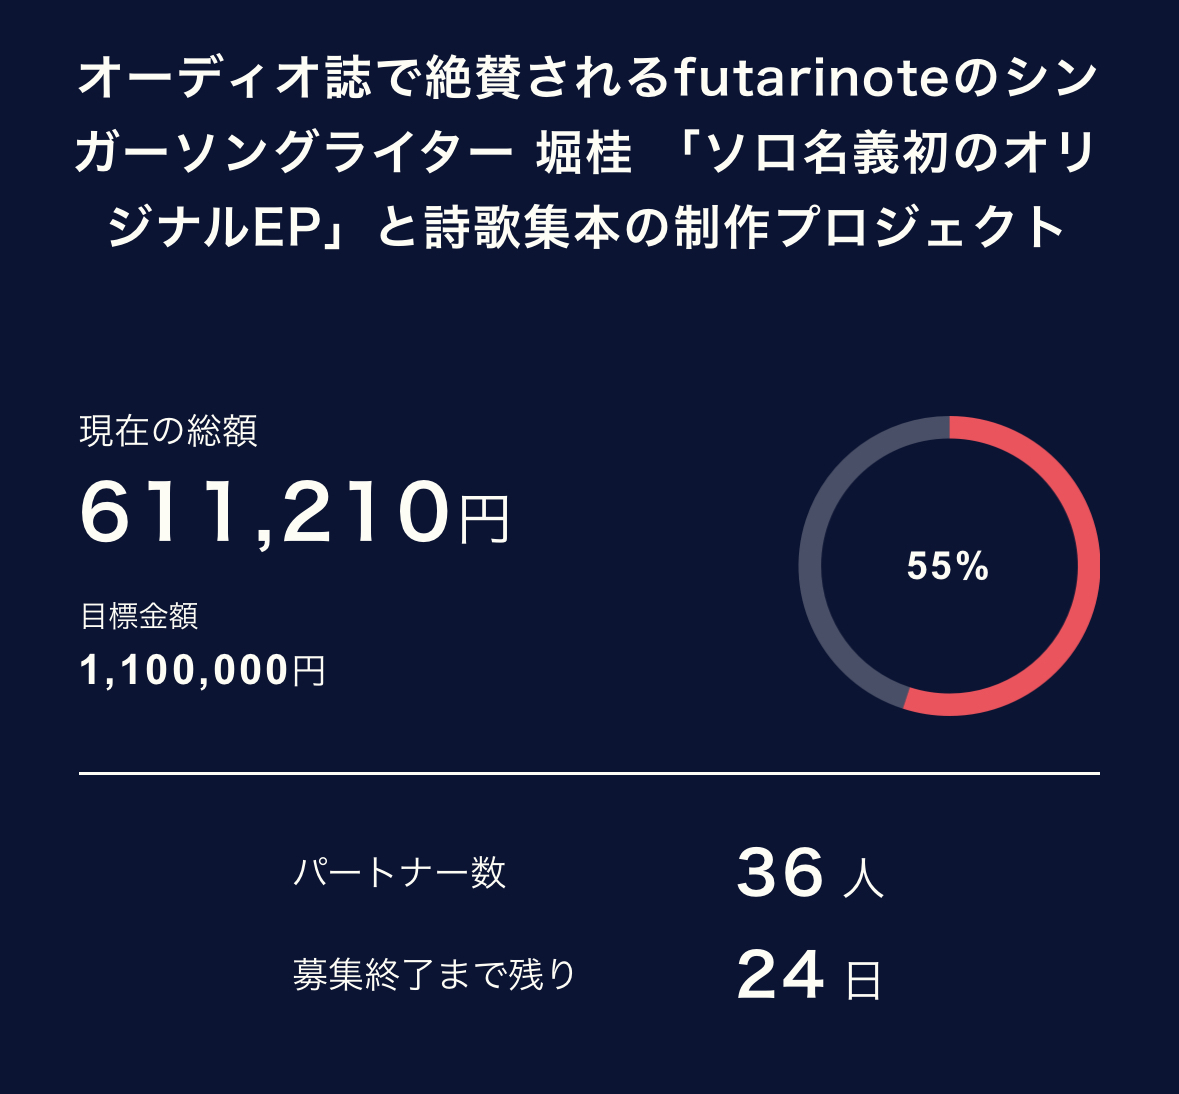1179x1094 pixels.
Task: Click the 1,100,000円 goal amount
Action: pos(203,670)
